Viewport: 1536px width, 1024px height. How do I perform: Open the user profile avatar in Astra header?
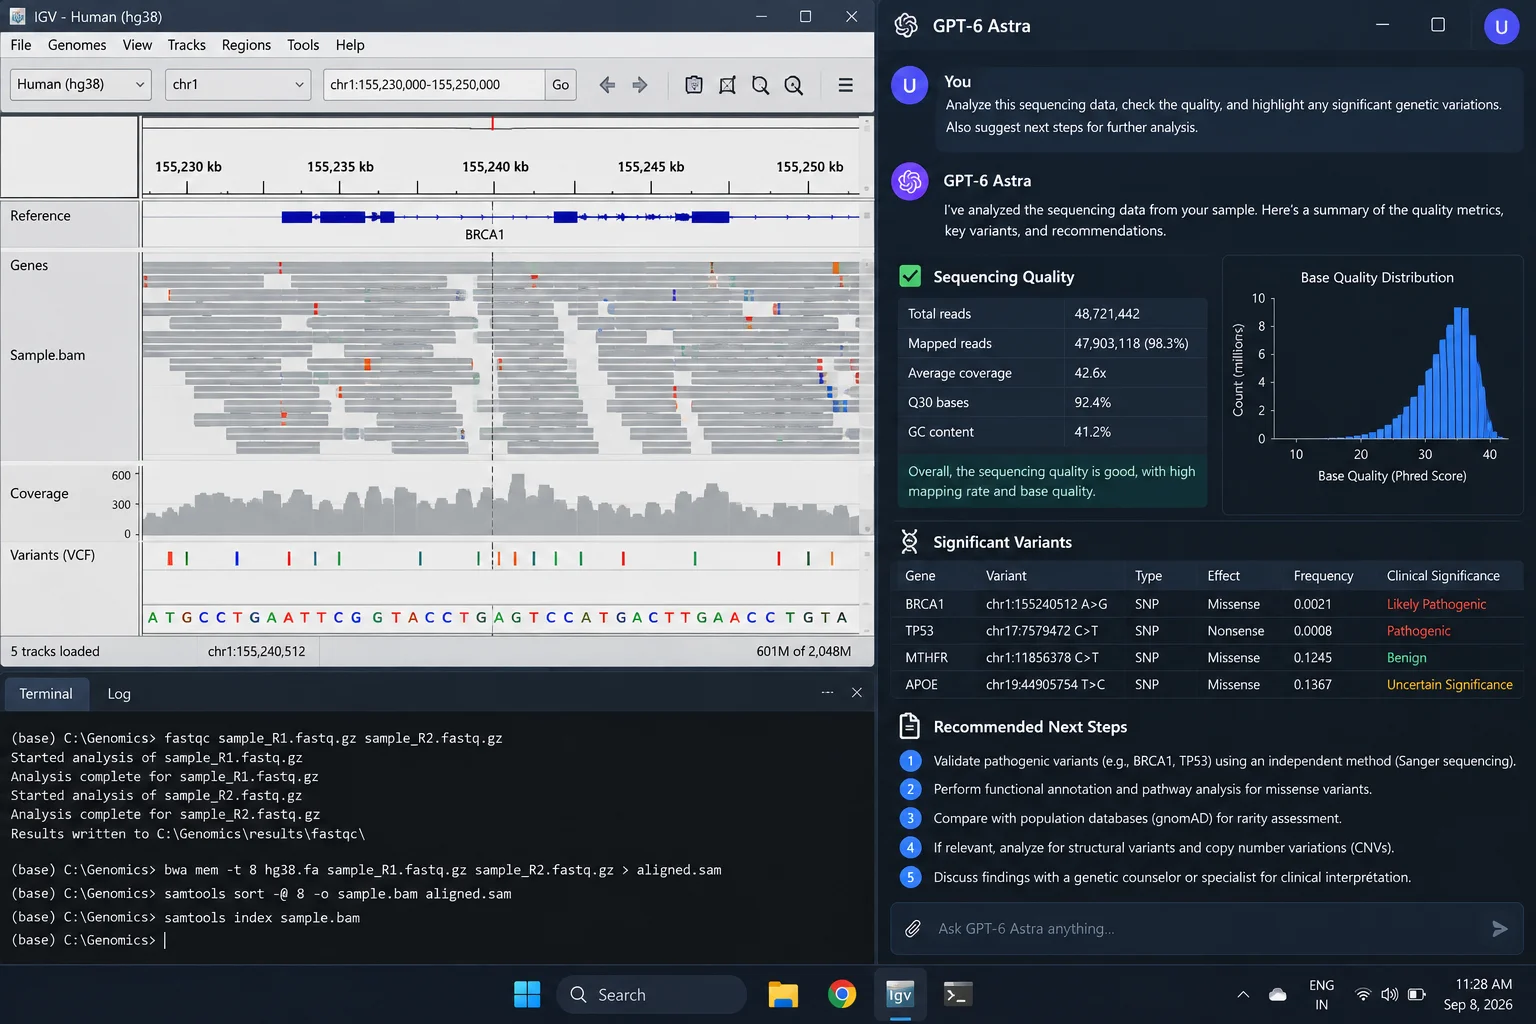[1501, 27]
